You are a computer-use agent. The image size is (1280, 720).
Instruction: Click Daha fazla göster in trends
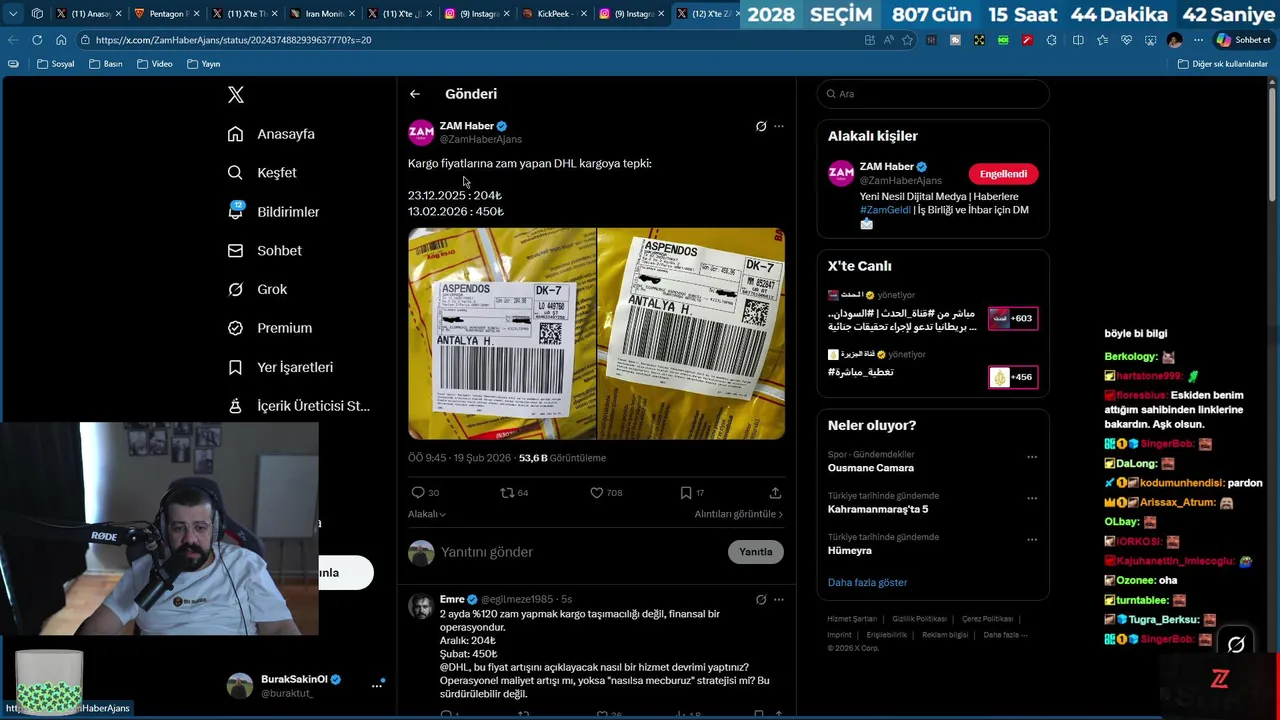point(867,583)
